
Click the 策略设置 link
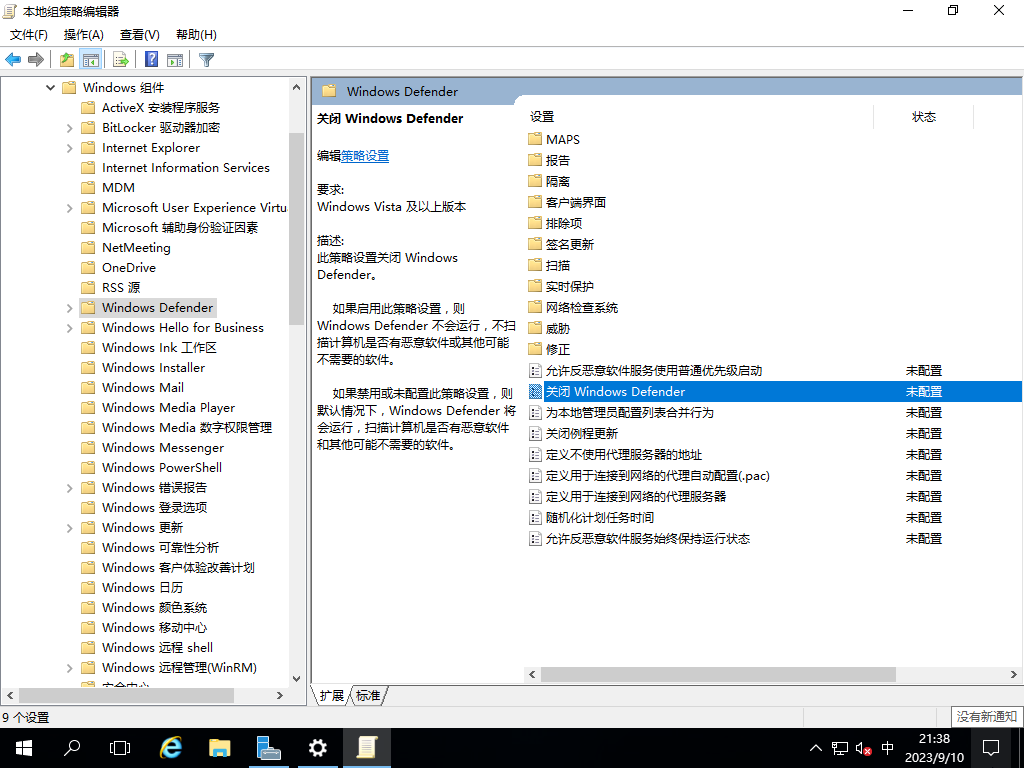(x=365, y=155)
